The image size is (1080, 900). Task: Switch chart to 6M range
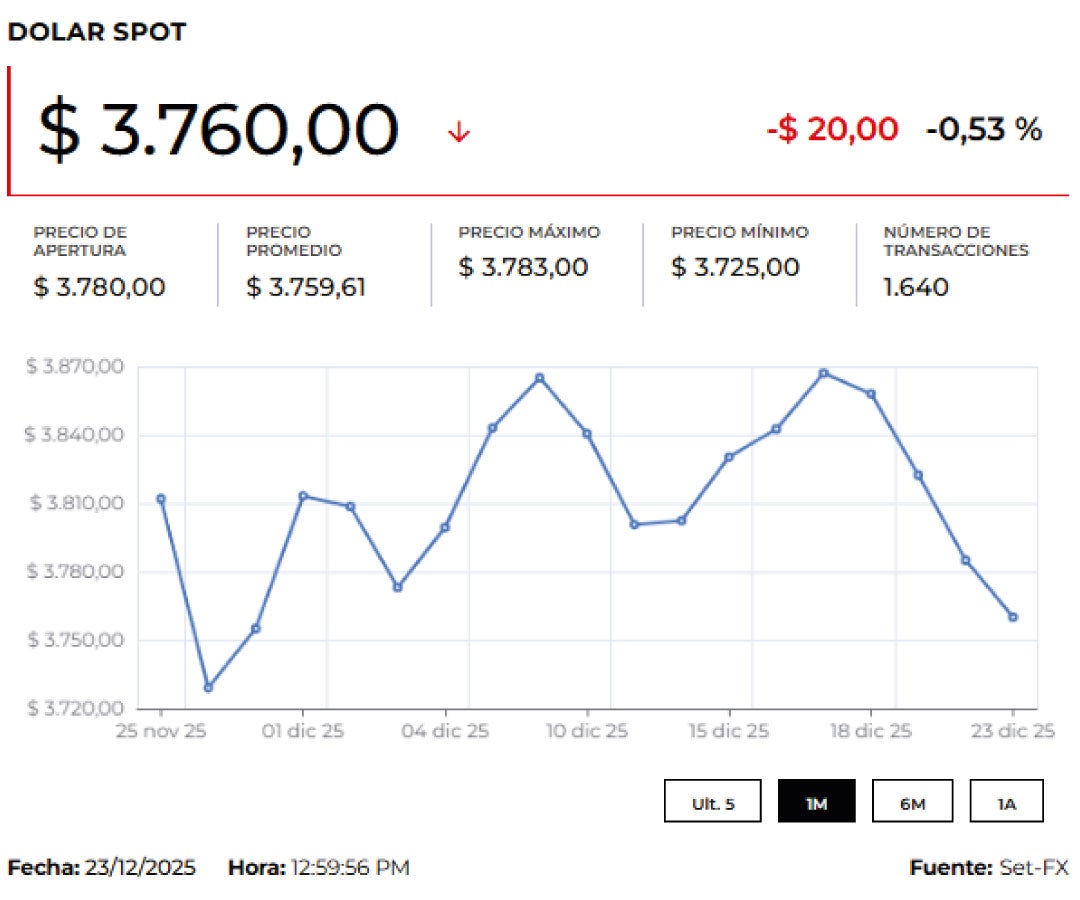pos(912,802)
